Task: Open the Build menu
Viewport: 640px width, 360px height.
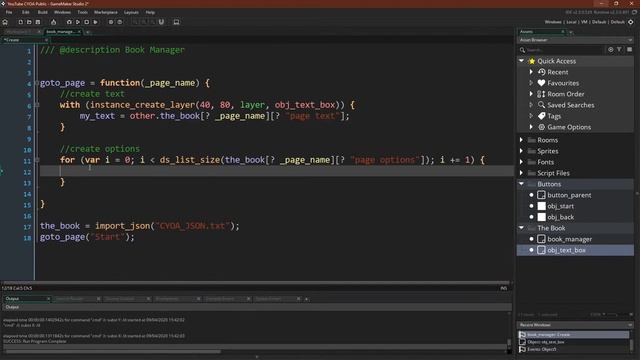Action: coord(42,12)
